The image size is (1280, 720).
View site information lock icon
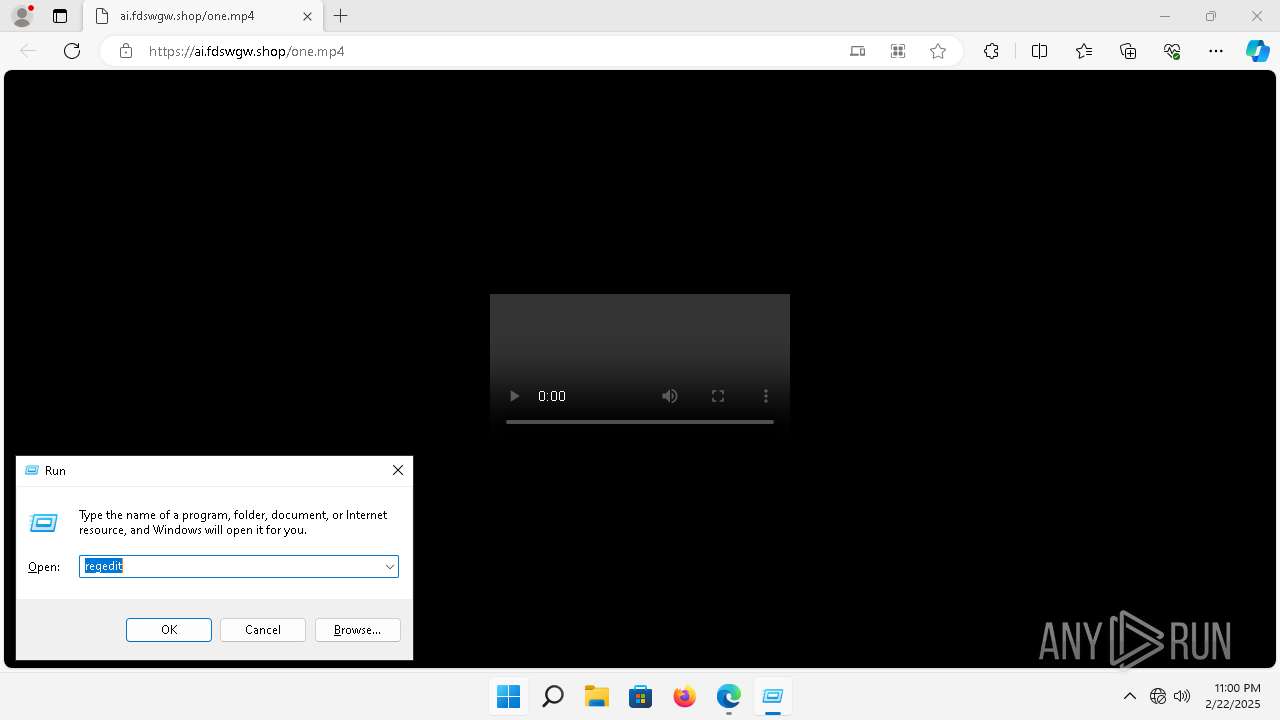126,51
